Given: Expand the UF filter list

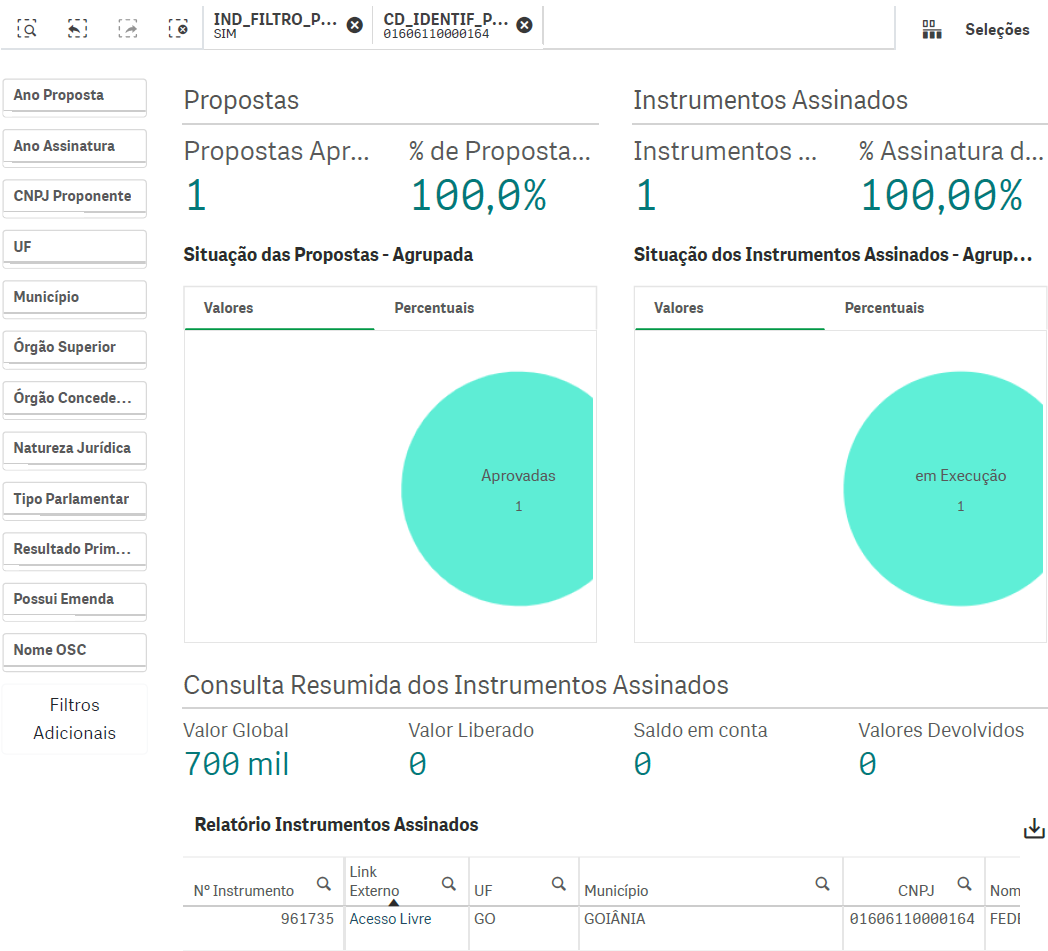Looking at the screenshot, I should [x=75, y=247].
